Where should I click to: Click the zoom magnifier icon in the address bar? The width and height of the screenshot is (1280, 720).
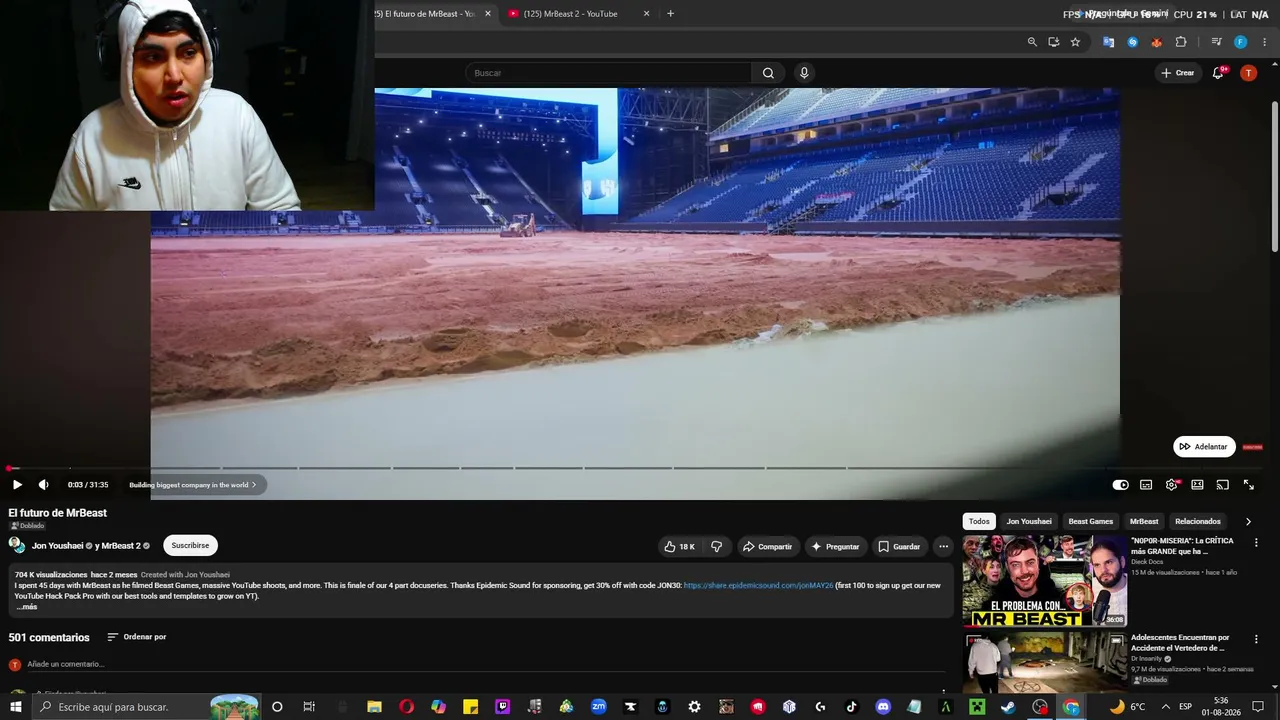[1032, 42]
